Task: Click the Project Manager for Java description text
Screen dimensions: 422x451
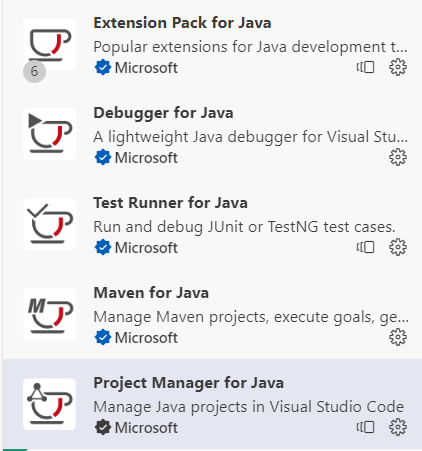Action: [249, 407]
